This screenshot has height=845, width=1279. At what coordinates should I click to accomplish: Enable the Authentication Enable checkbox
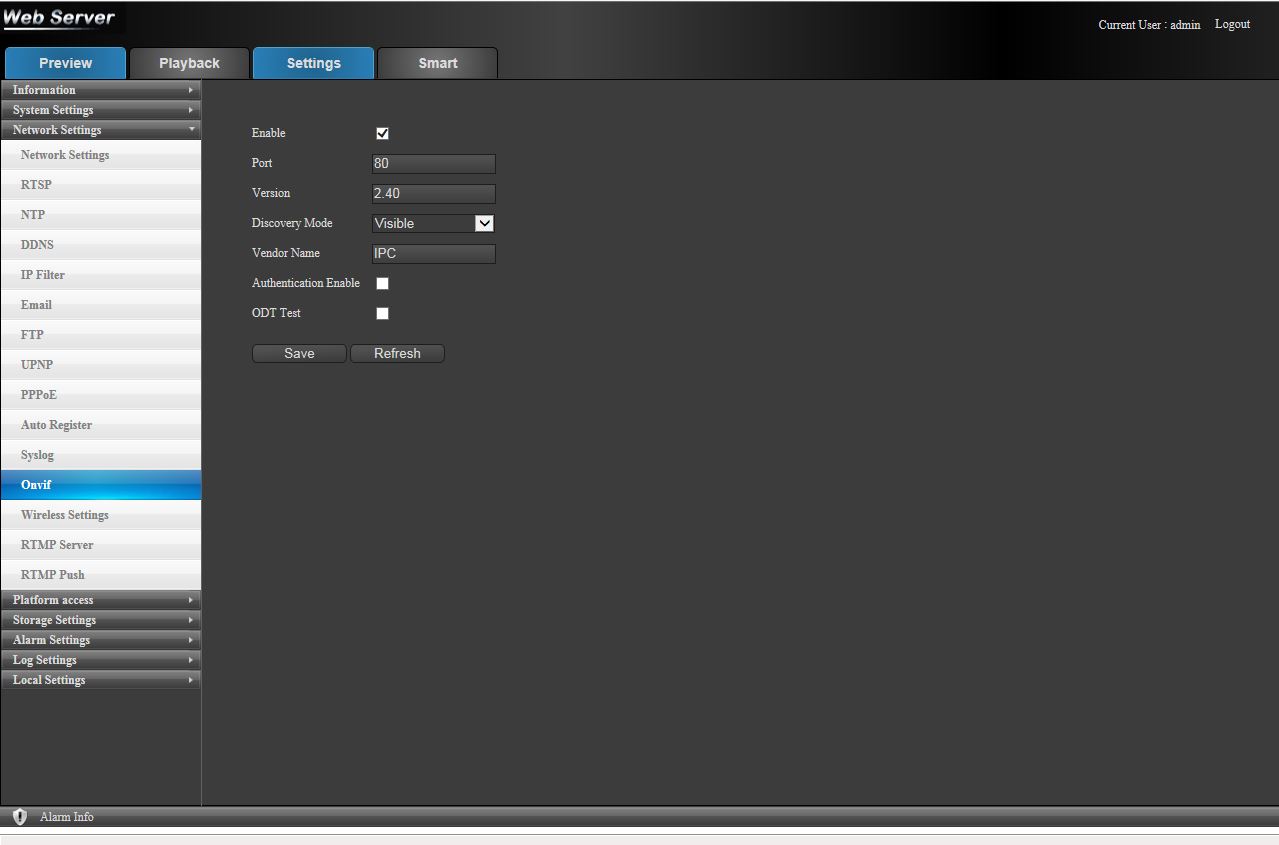(x=382, y=284)
